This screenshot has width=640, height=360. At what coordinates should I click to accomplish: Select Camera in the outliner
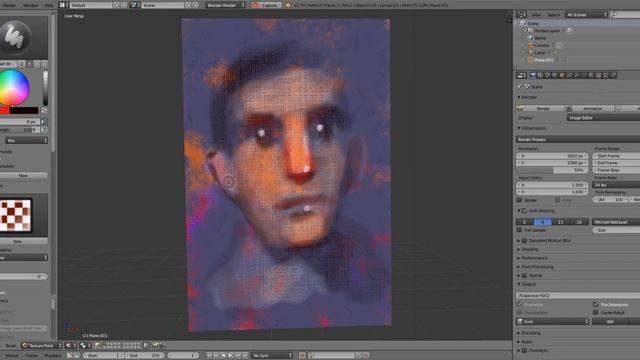[542, 45]
